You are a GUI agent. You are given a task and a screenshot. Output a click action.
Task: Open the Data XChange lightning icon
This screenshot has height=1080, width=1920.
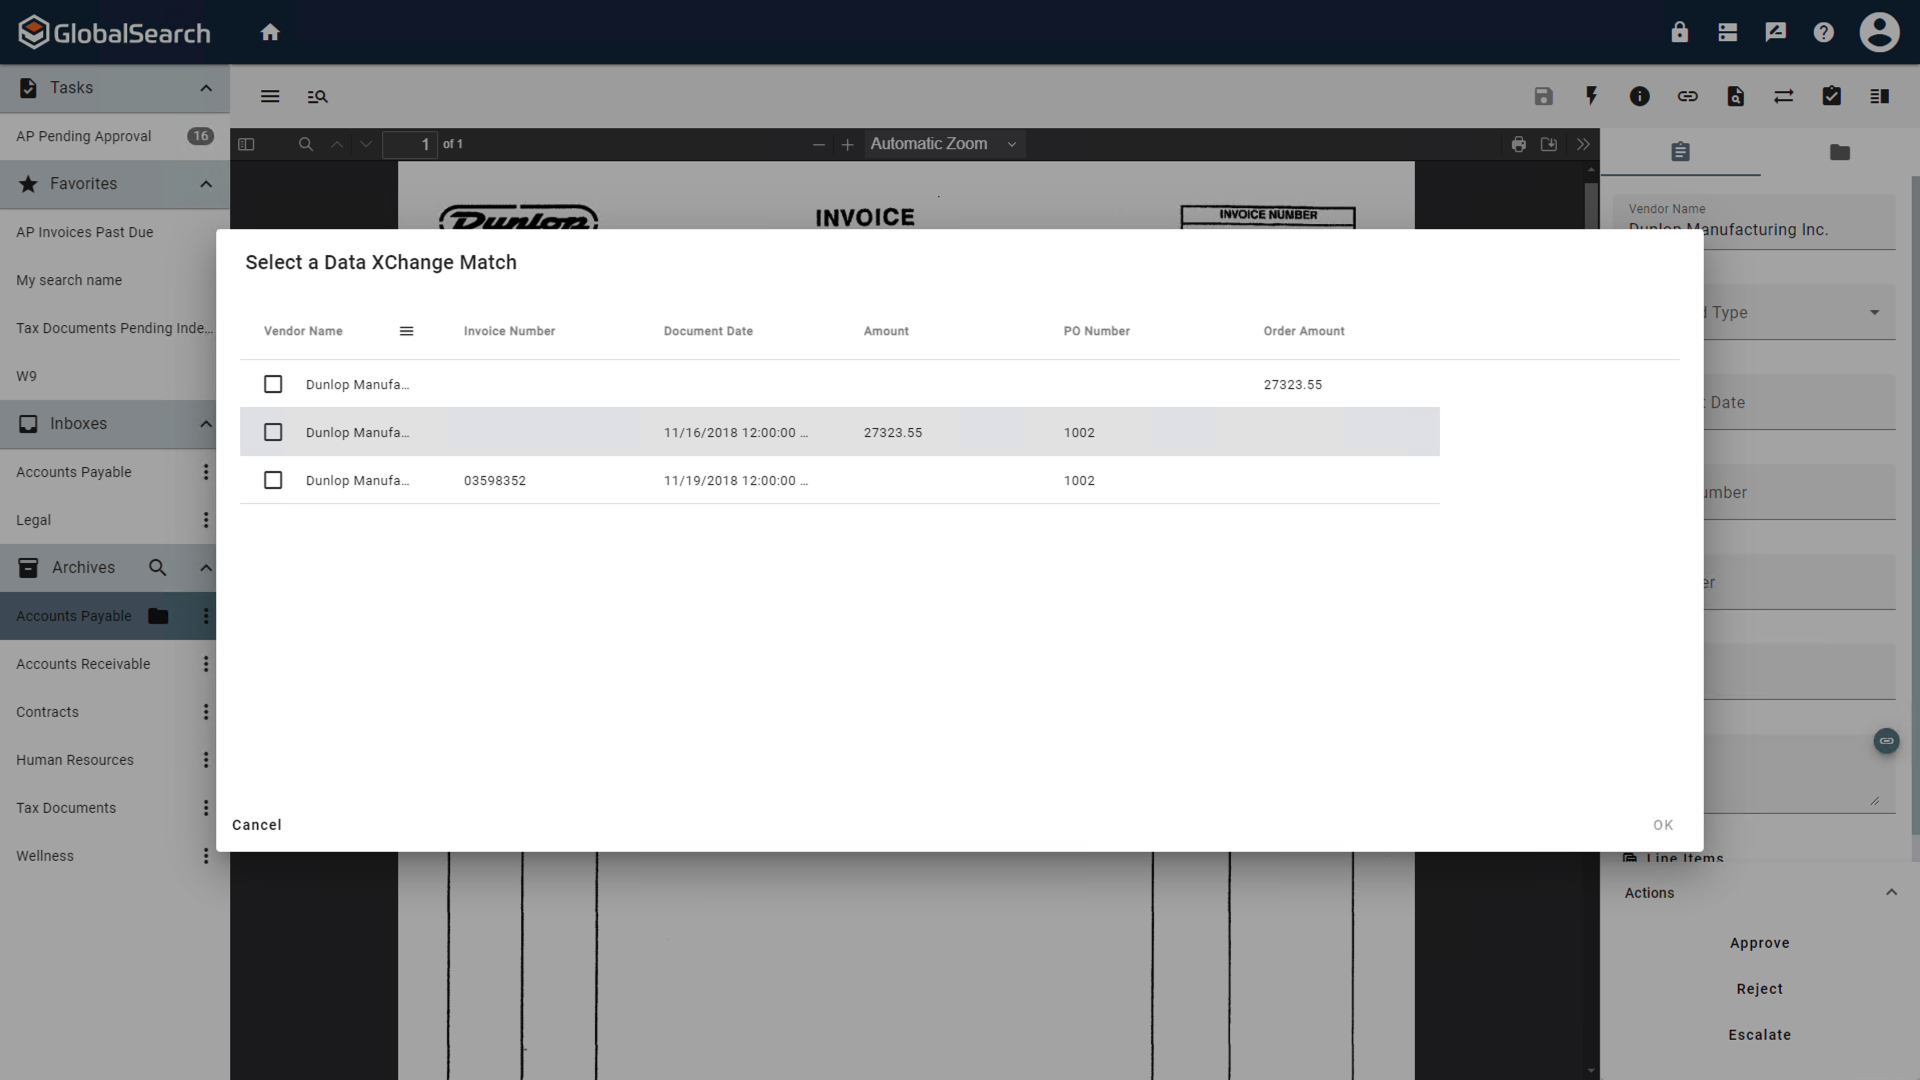click(x=1591, y=96)
